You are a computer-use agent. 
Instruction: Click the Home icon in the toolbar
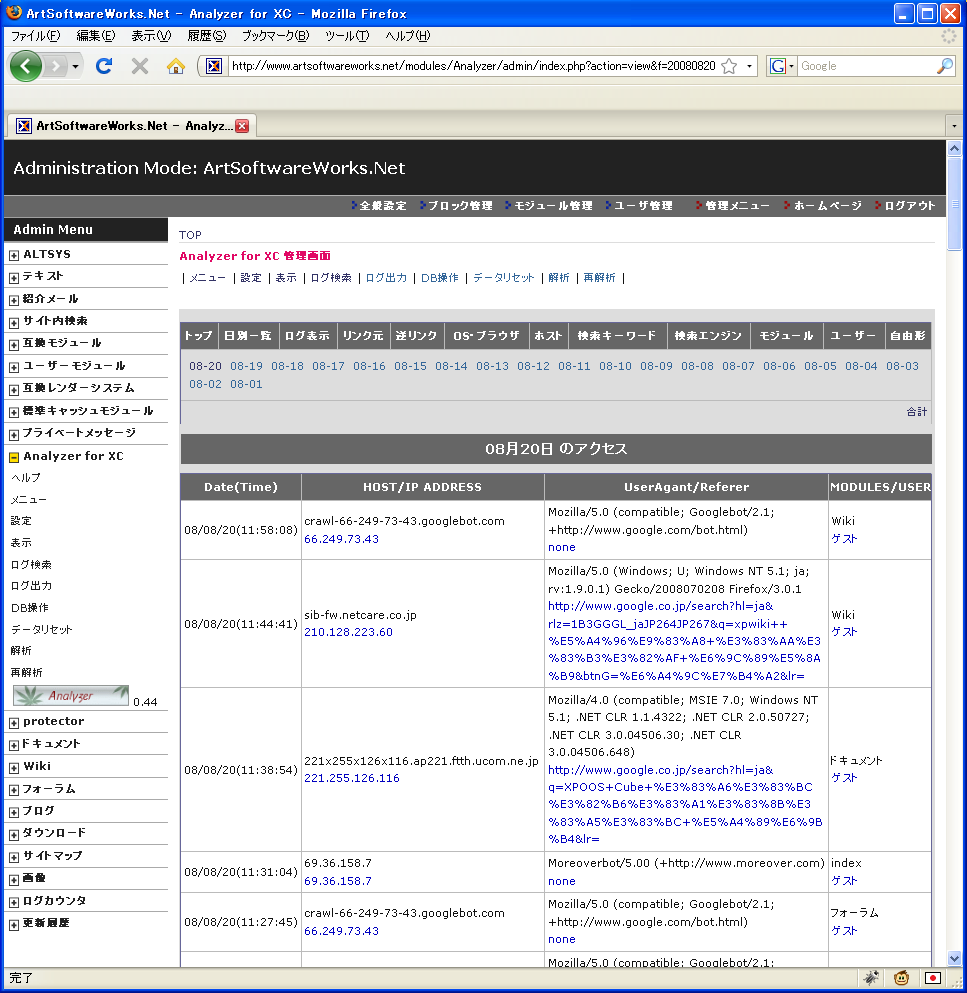pyautogui.click(x=176, y=66)
